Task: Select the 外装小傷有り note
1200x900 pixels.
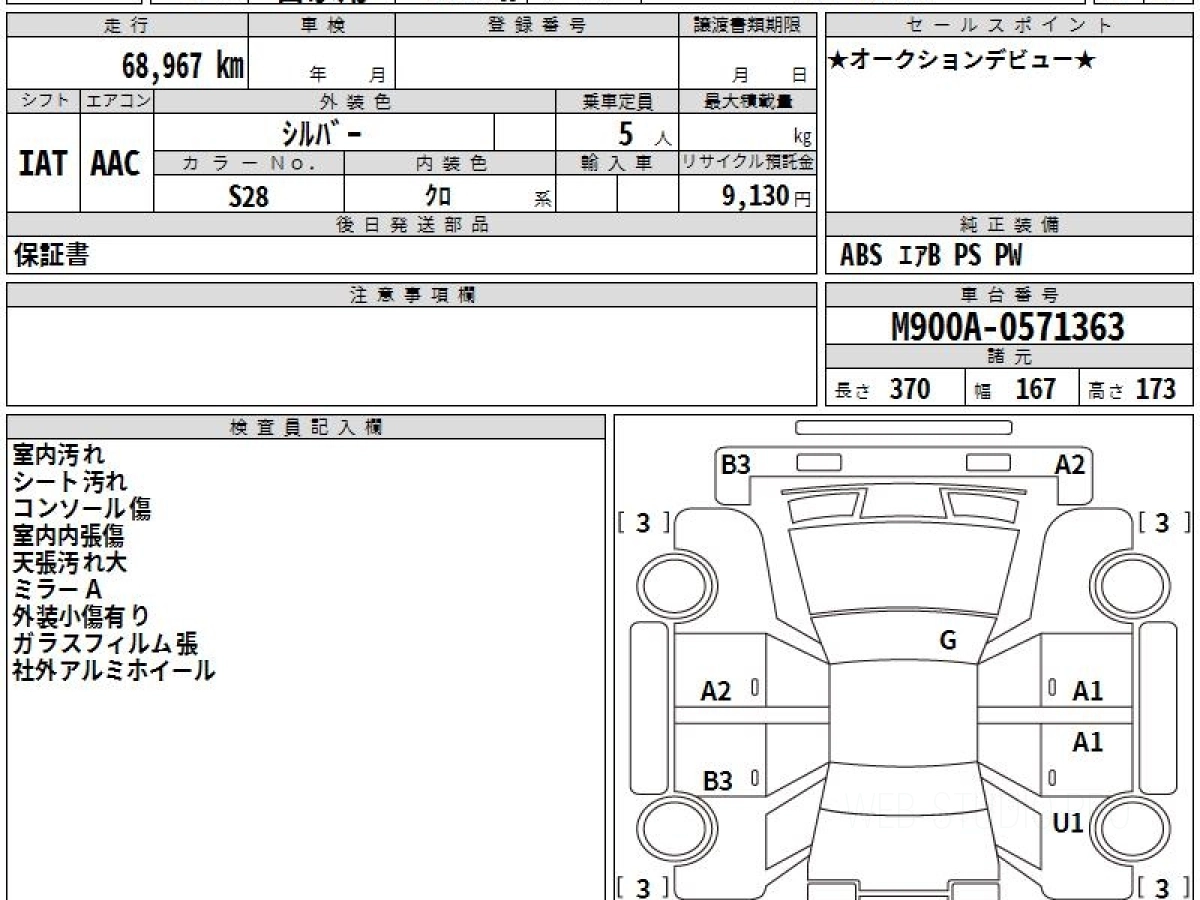Action: (81, 617)
